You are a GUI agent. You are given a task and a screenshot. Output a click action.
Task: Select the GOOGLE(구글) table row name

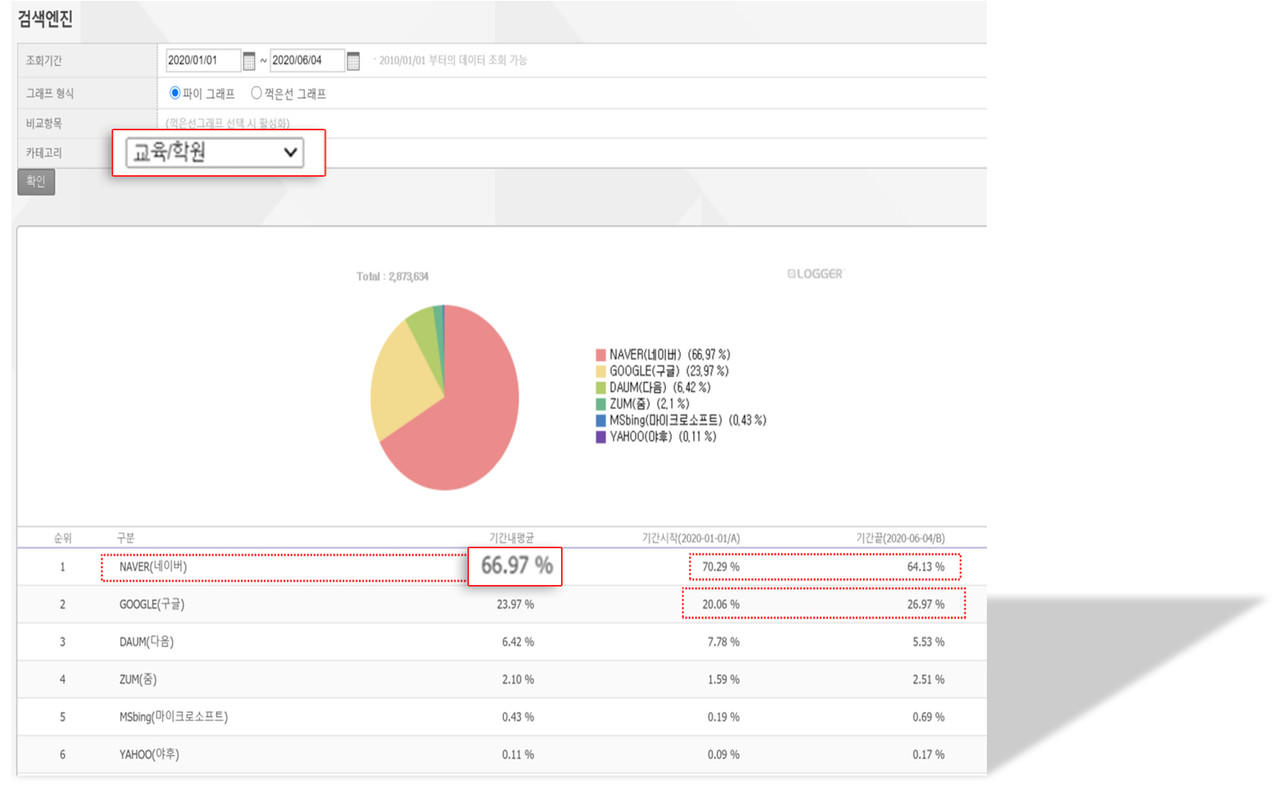151,605
